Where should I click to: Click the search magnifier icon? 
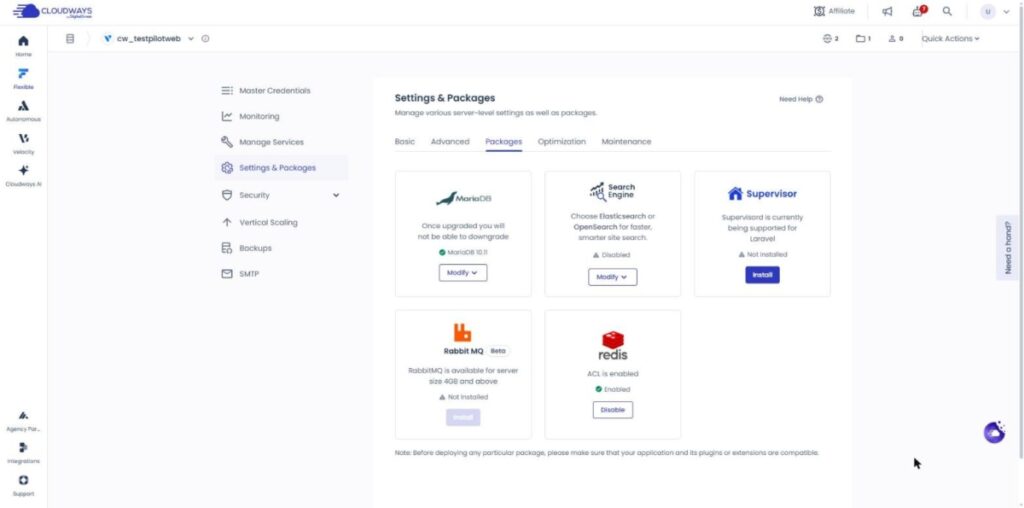tap(947, 11)
